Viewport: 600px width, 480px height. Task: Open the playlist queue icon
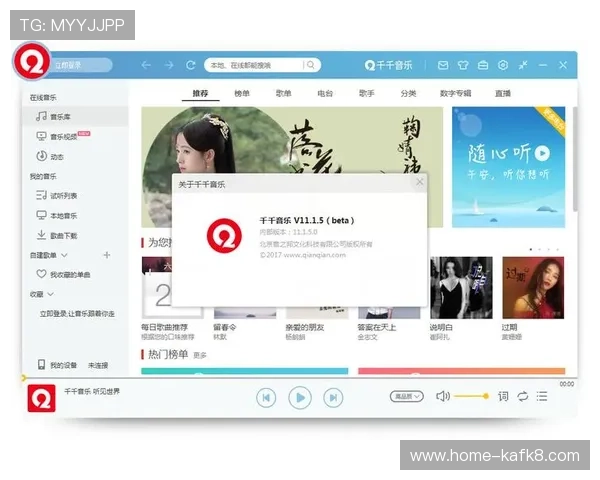pyautogui.click(x=542, y=396)
